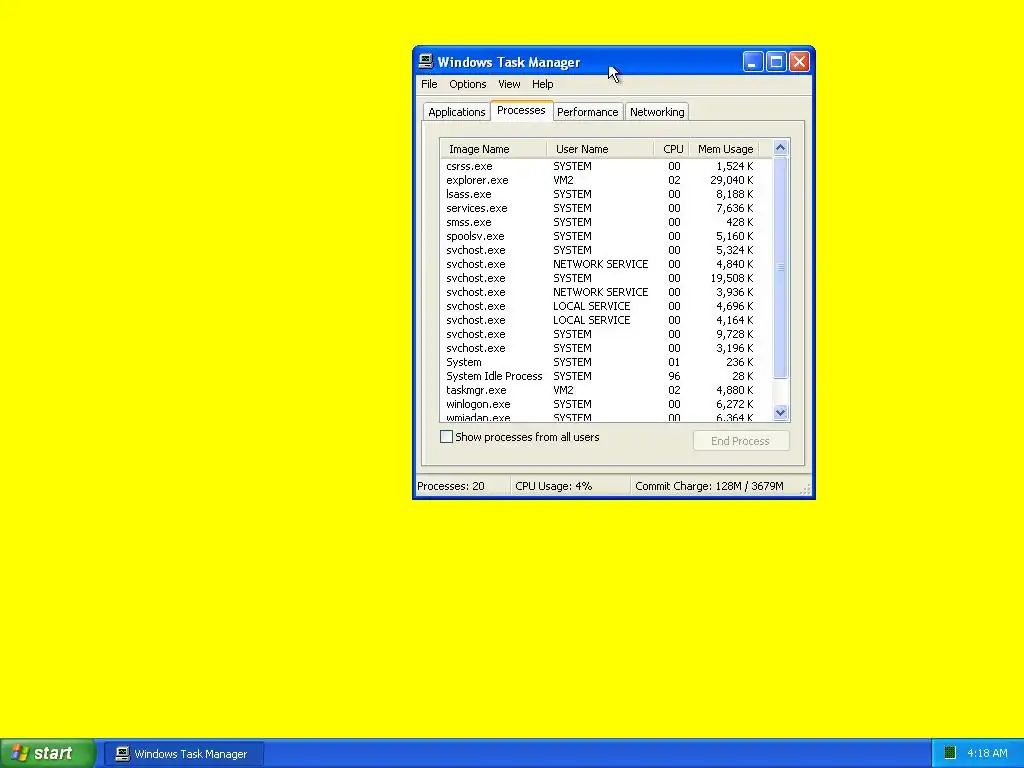Switch to the Applications tab
Screen dimensions: 1024x768
coord(456,112)
